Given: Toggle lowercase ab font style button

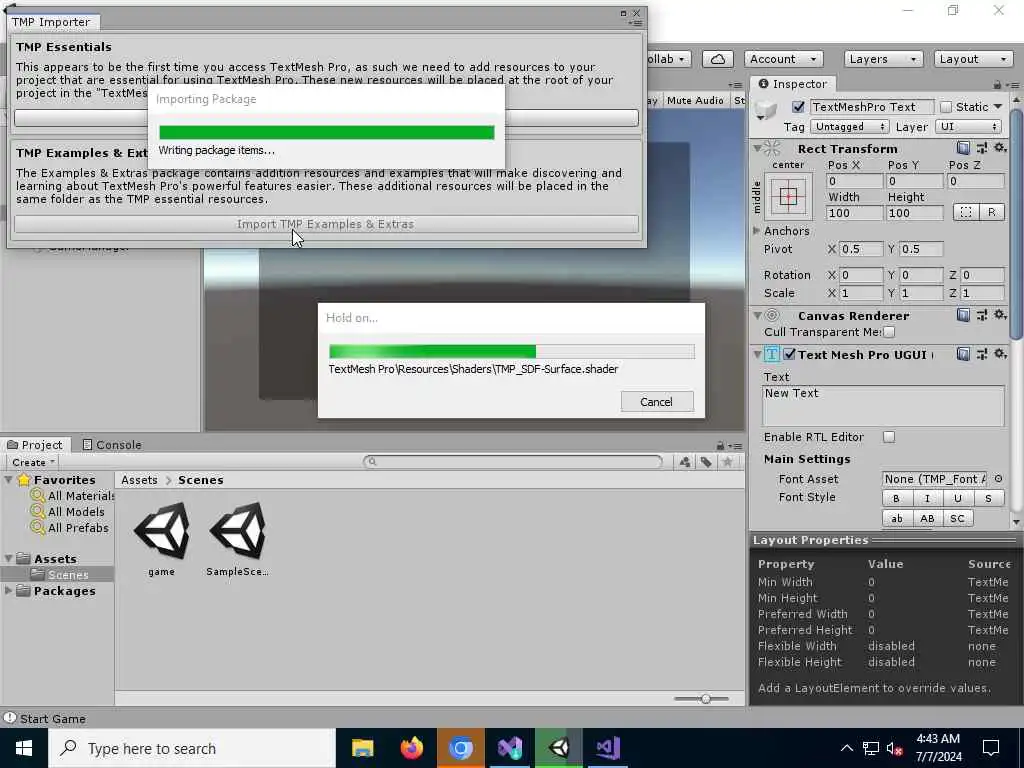Looking at the screenshot, I should [897, 519].
